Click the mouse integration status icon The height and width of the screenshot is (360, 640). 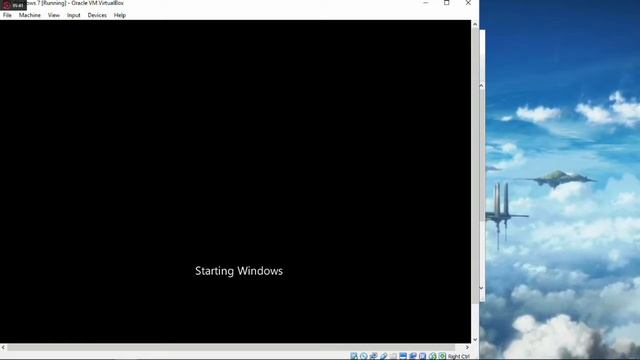tap(432, 356)
